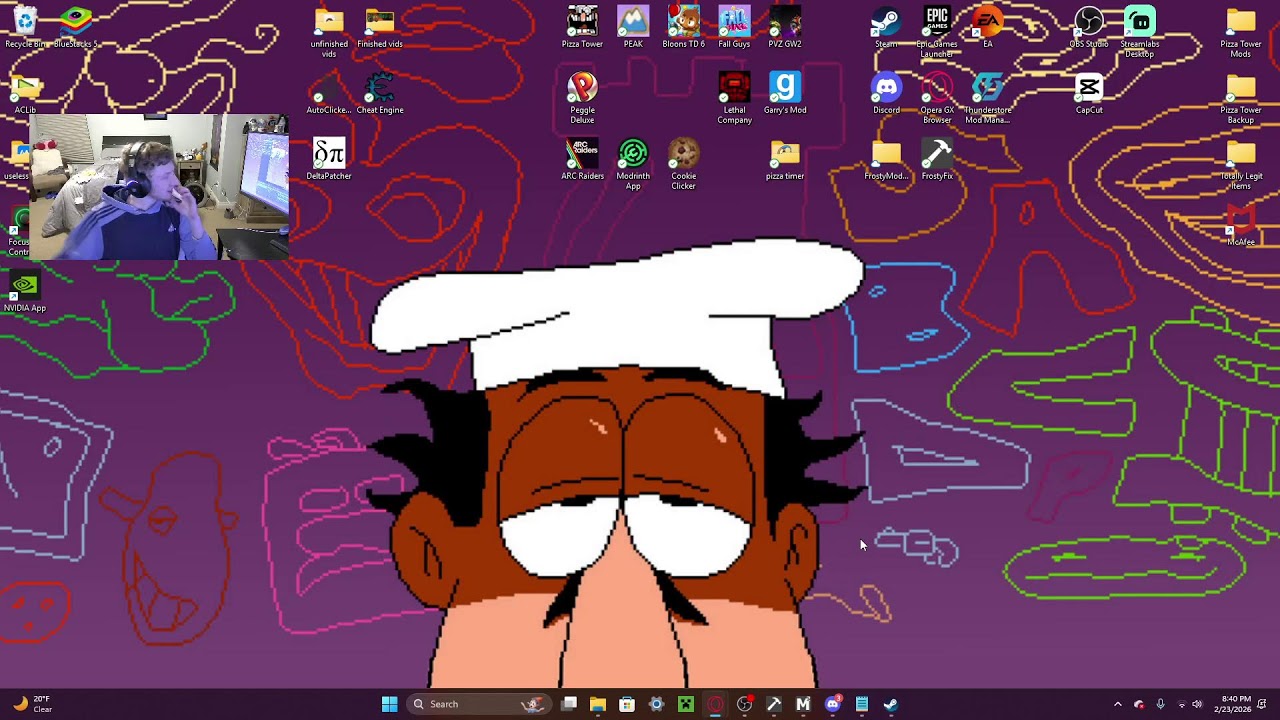Launch OBS Studio from the desktop

coord(1089,27)
